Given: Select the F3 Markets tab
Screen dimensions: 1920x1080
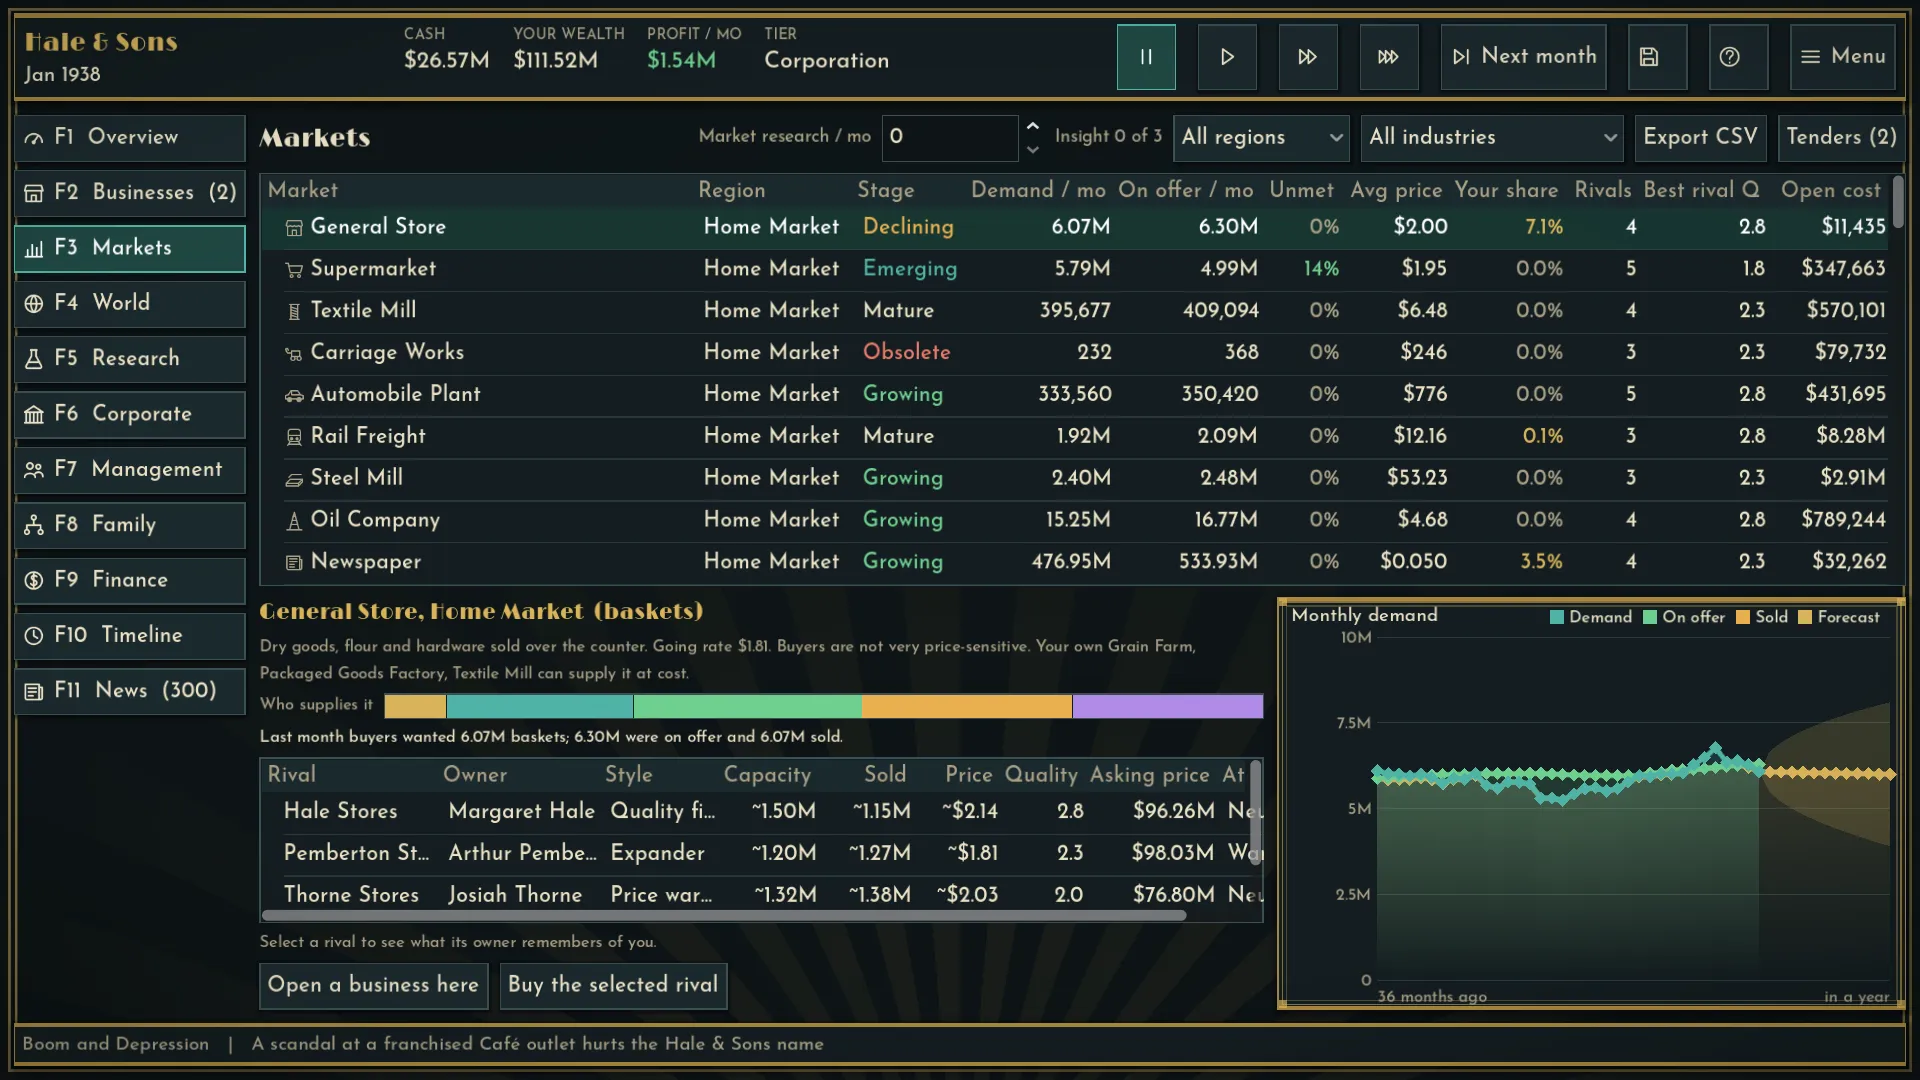Looking at the screenshot, I should pos(130,249).
